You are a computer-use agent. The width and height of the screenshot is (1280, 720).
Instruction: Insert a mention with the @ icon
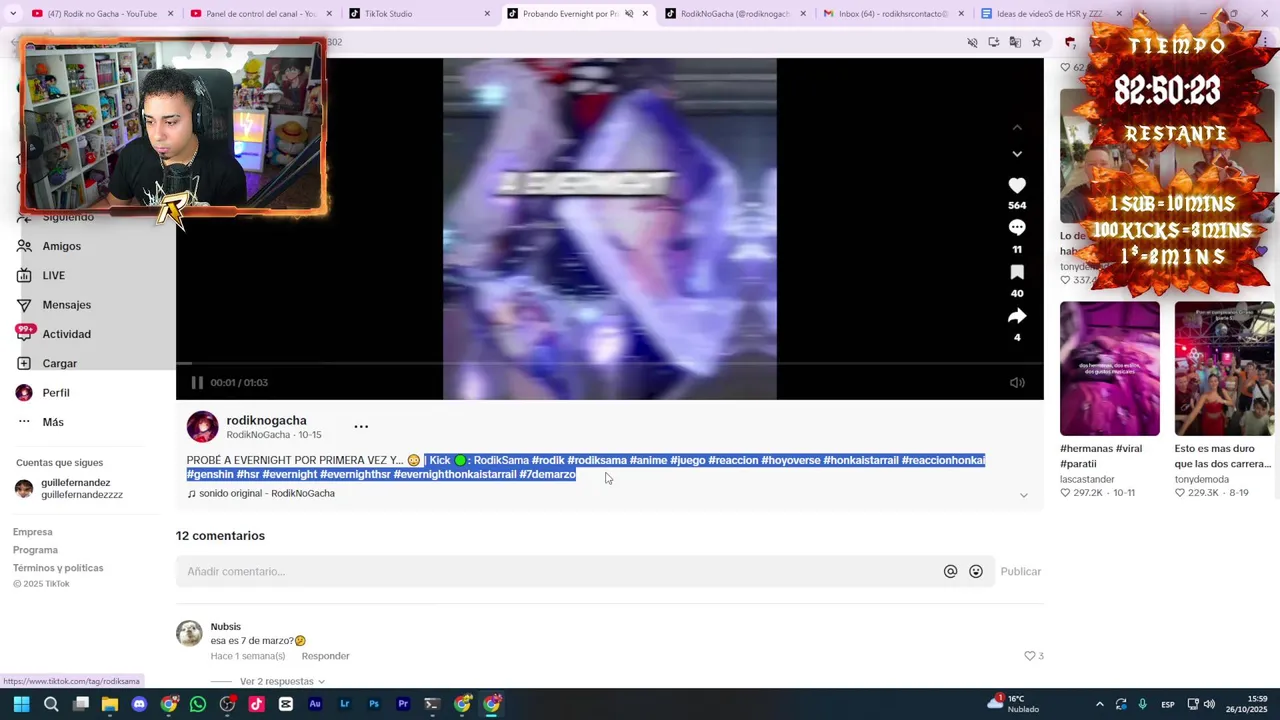click(x=950, y=572)
